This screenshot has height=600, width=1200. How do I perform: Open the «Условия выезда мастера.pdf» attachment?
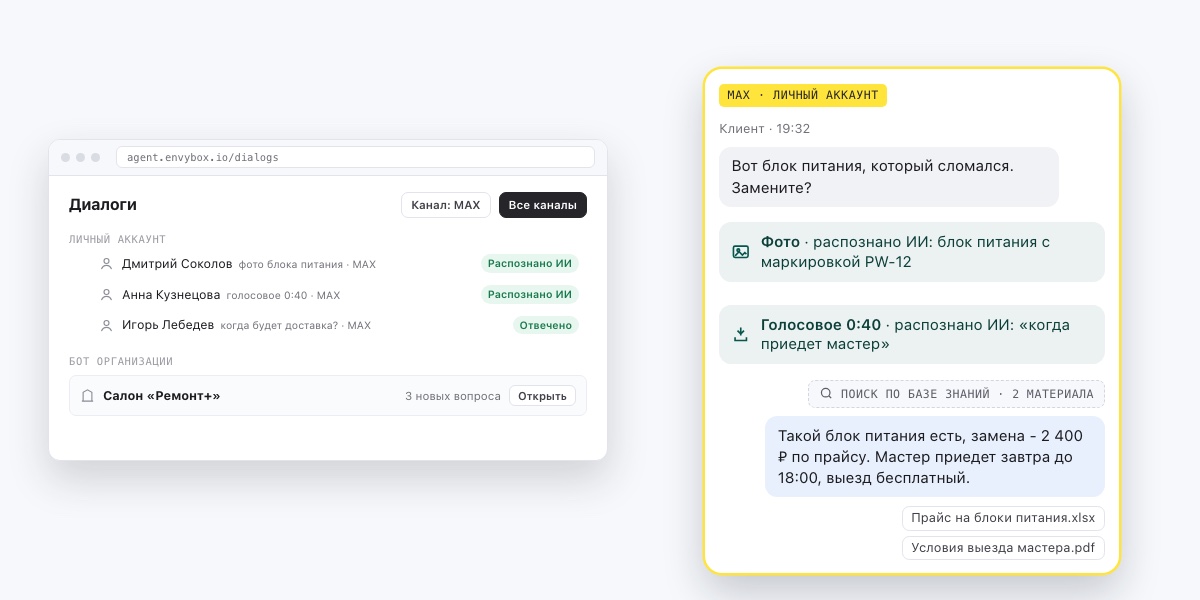(1003, 548)
